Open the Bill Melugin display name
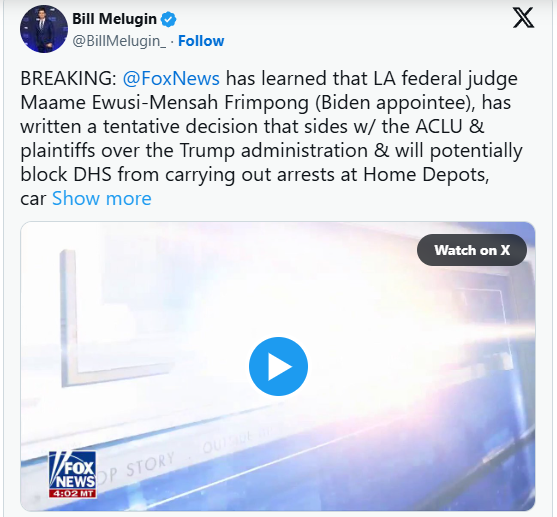Image resolution: width=557 pixels, height=517 pixels. (x=114, y=19)
